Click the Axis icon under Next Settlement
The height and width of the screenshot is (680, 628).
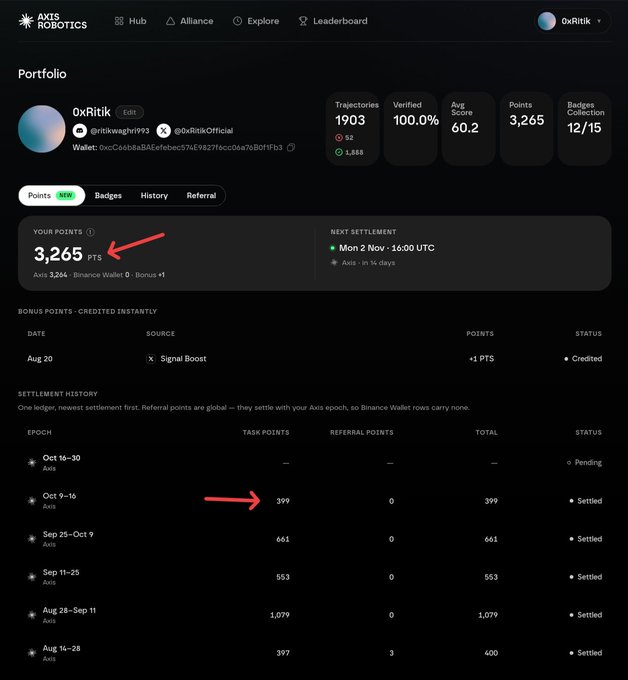(x=334, y=263)
